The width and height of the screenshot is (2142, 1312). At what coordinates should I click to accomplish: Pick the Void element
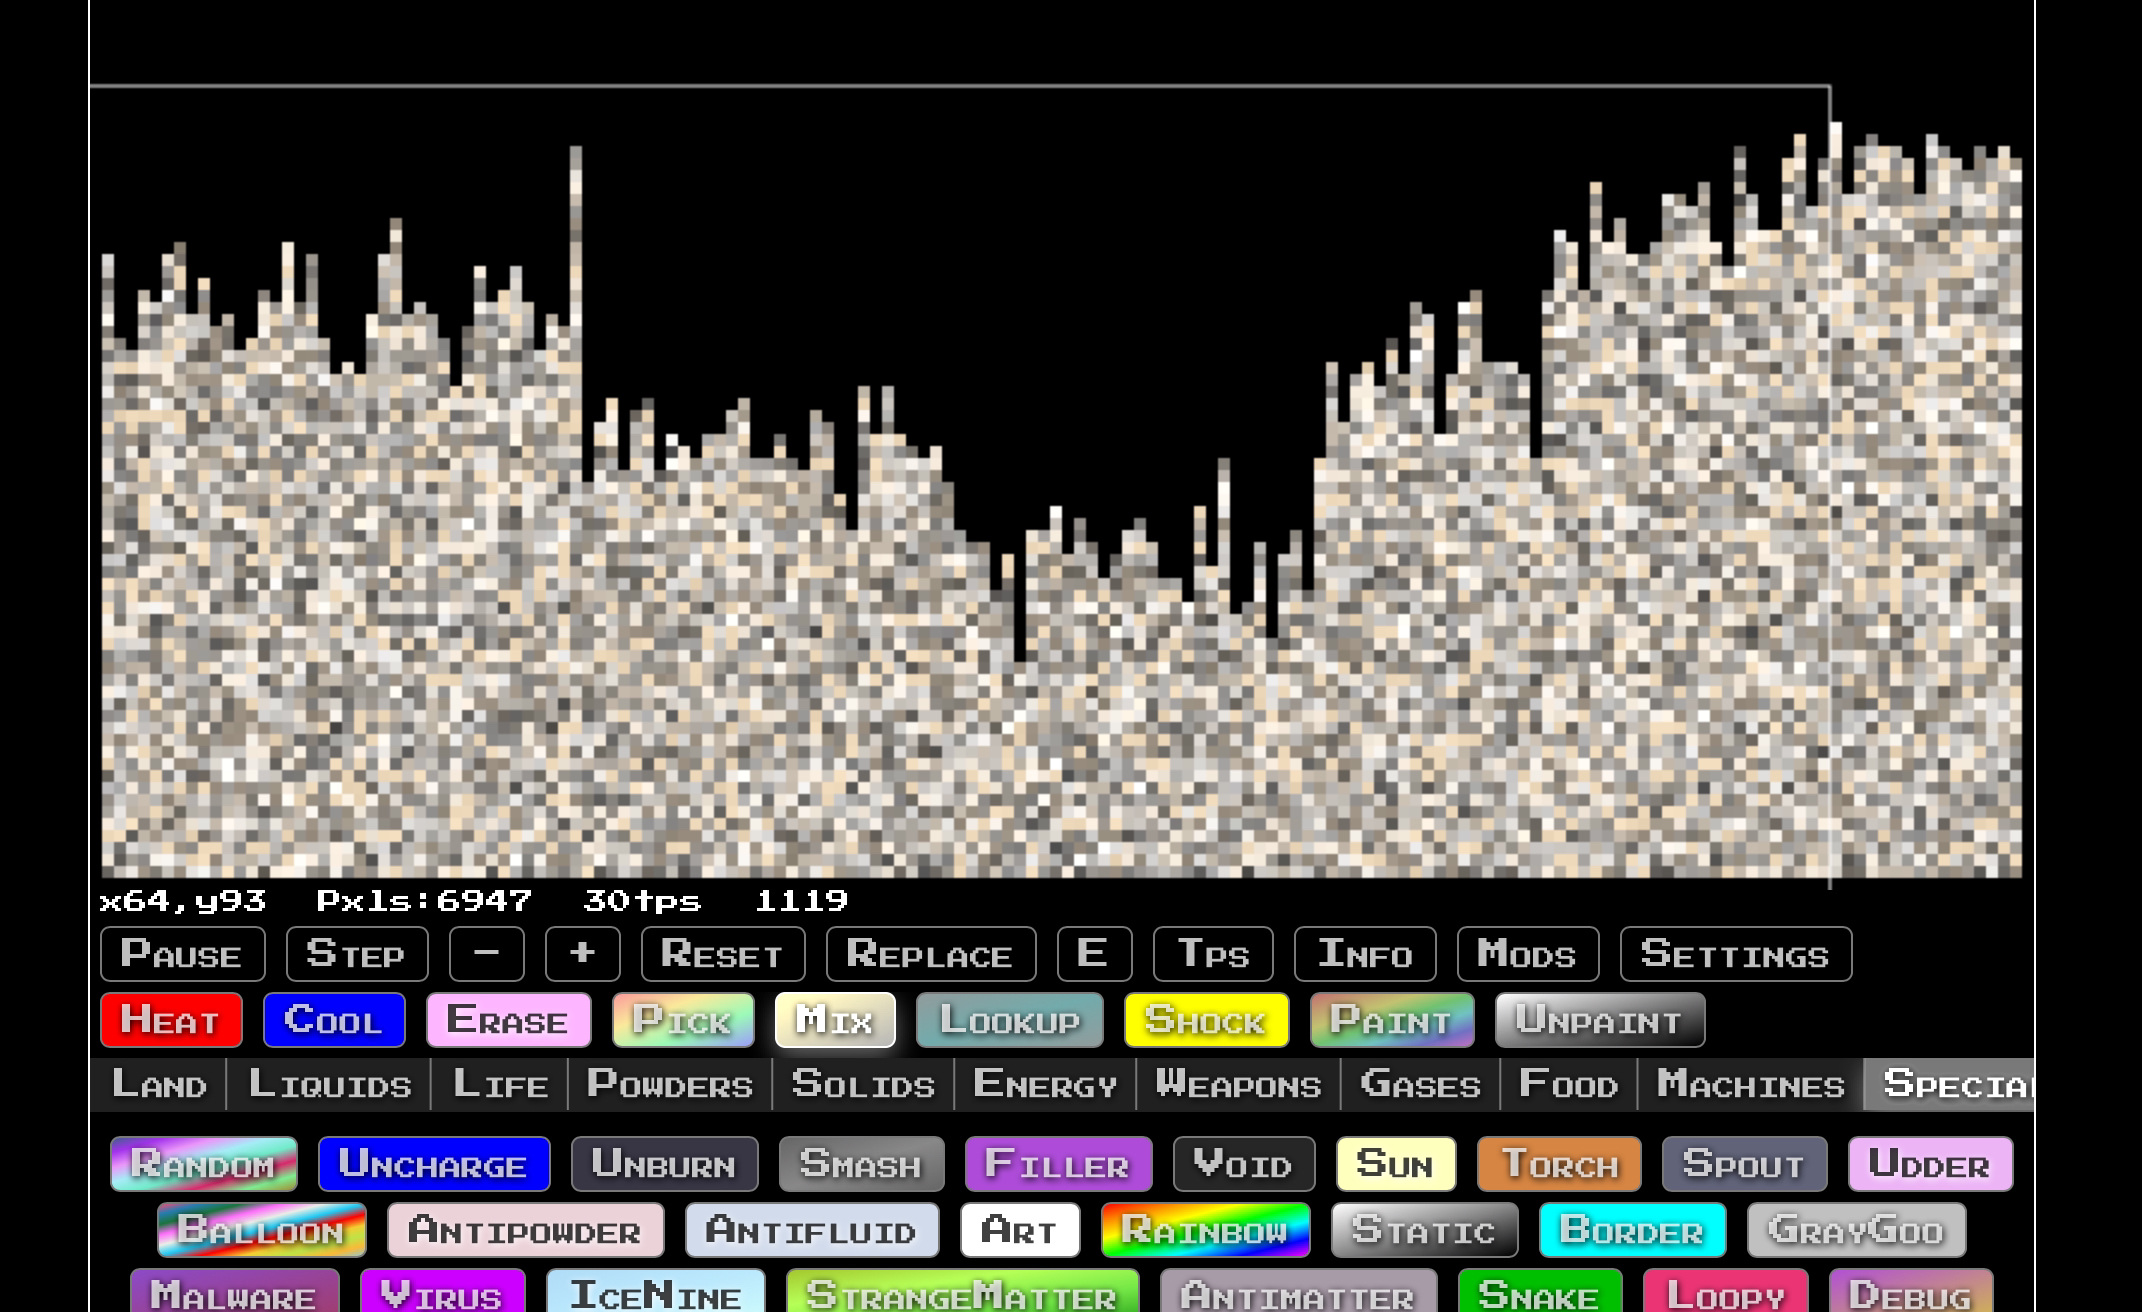coord(1243,1164)
